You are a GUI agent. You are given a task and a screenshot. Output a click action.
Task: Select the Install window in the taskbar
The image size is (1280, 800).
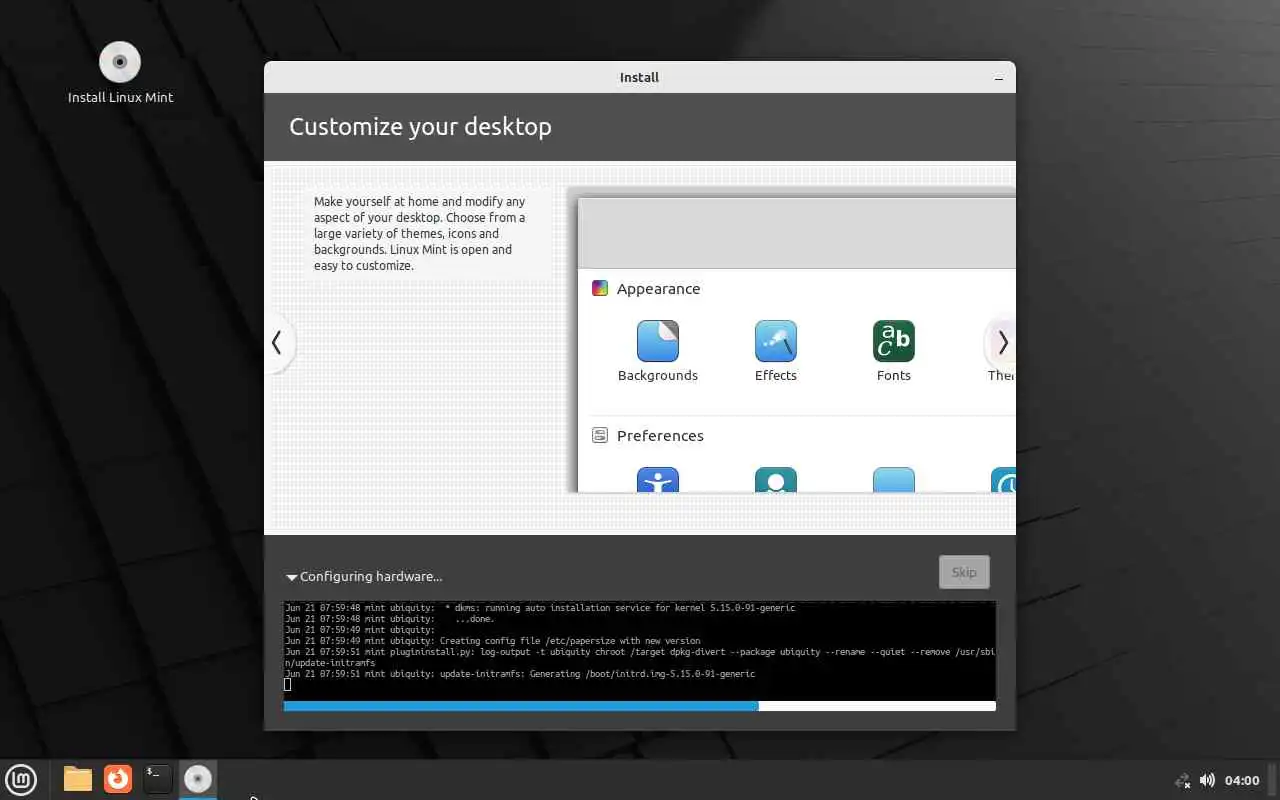[x=198, y=779]
